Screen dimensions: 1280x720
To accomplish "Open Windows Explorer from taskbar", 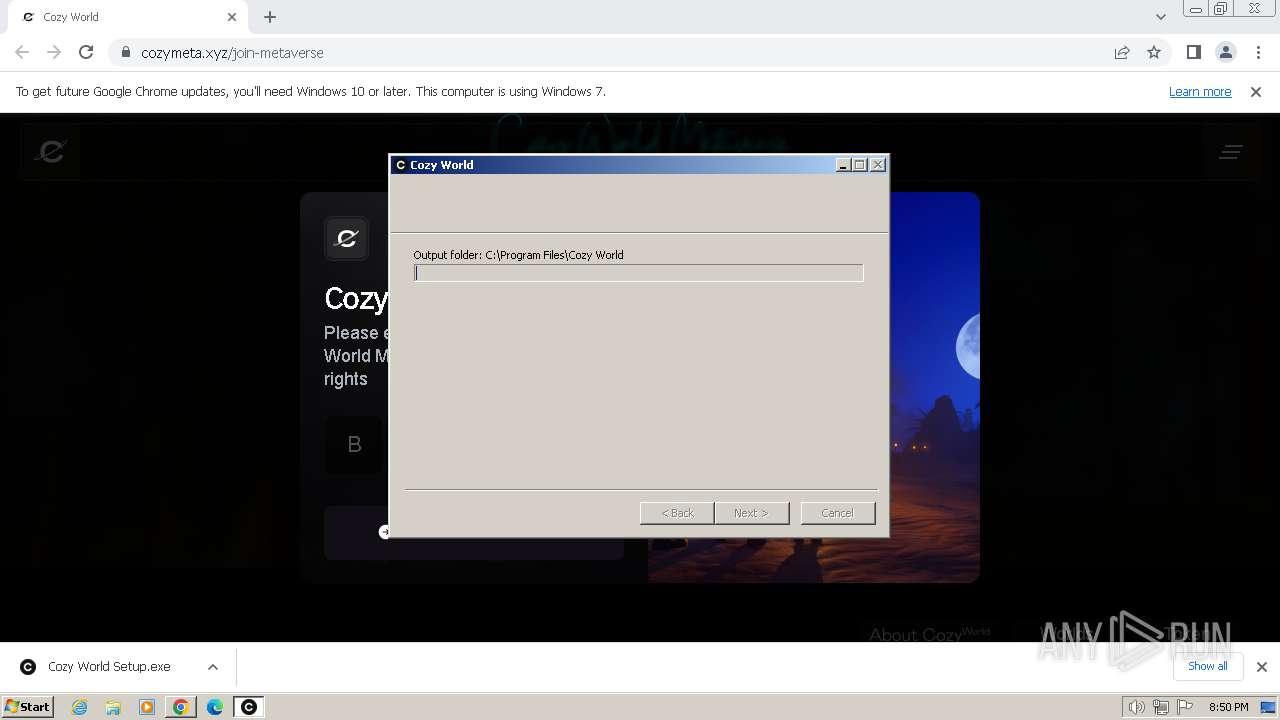I will click(x=113, y=707).
